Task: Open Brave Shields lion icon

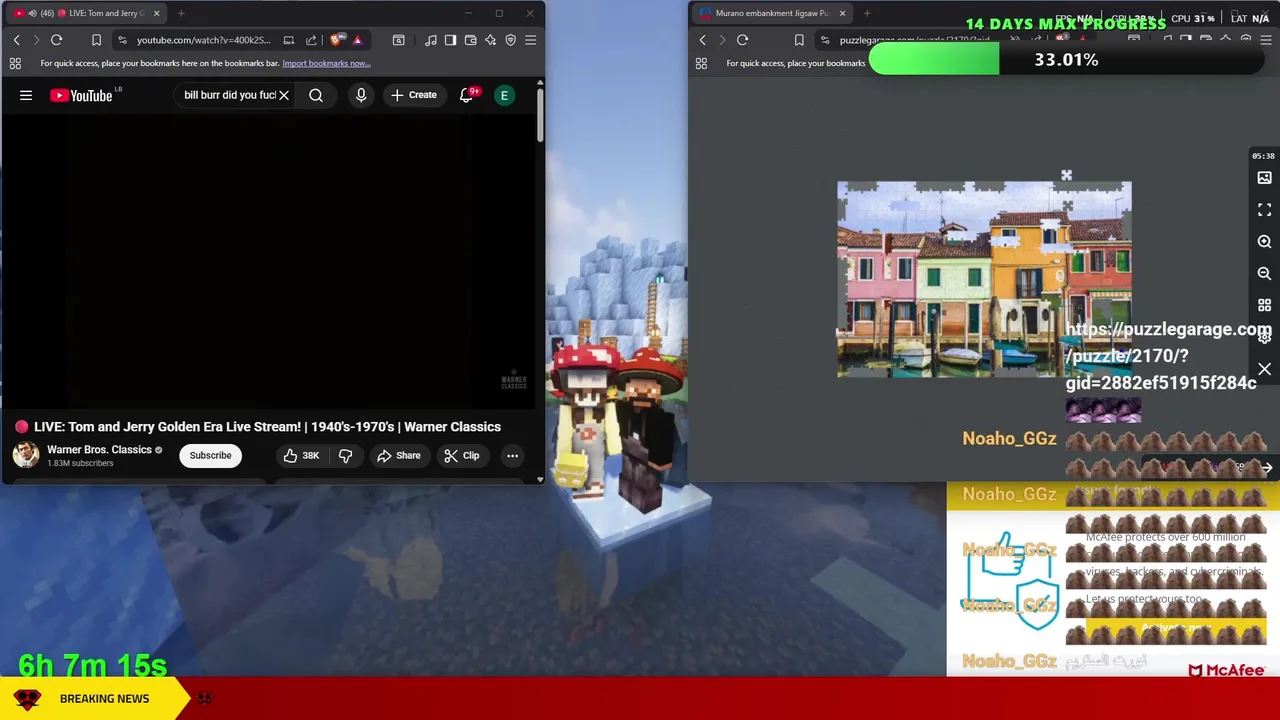Action: tap(336, 40)
